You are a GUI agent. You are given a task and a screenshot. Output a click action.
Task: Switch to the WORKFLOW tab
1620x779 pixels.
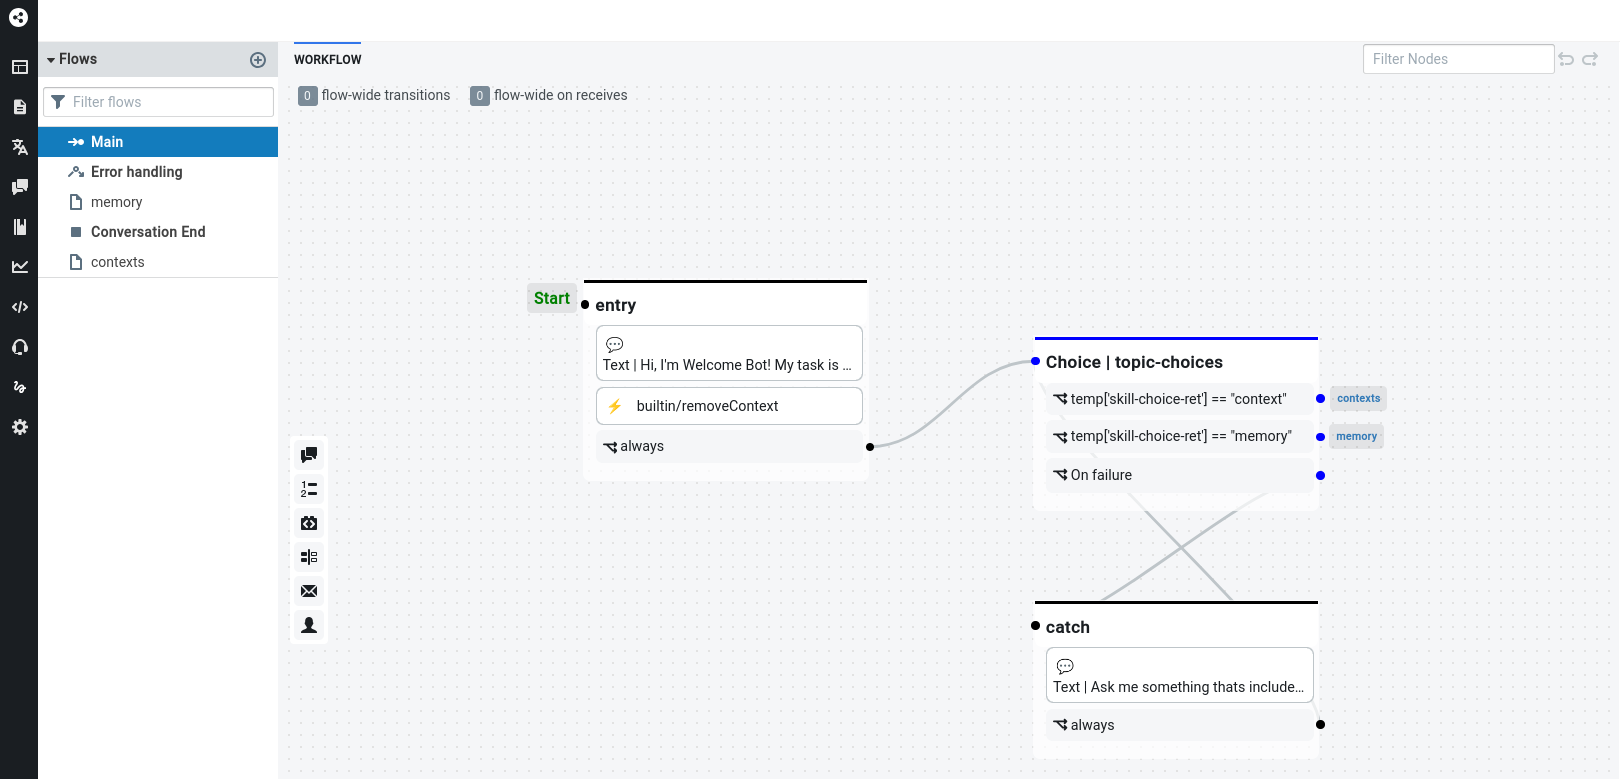click(x=328, y=60)
